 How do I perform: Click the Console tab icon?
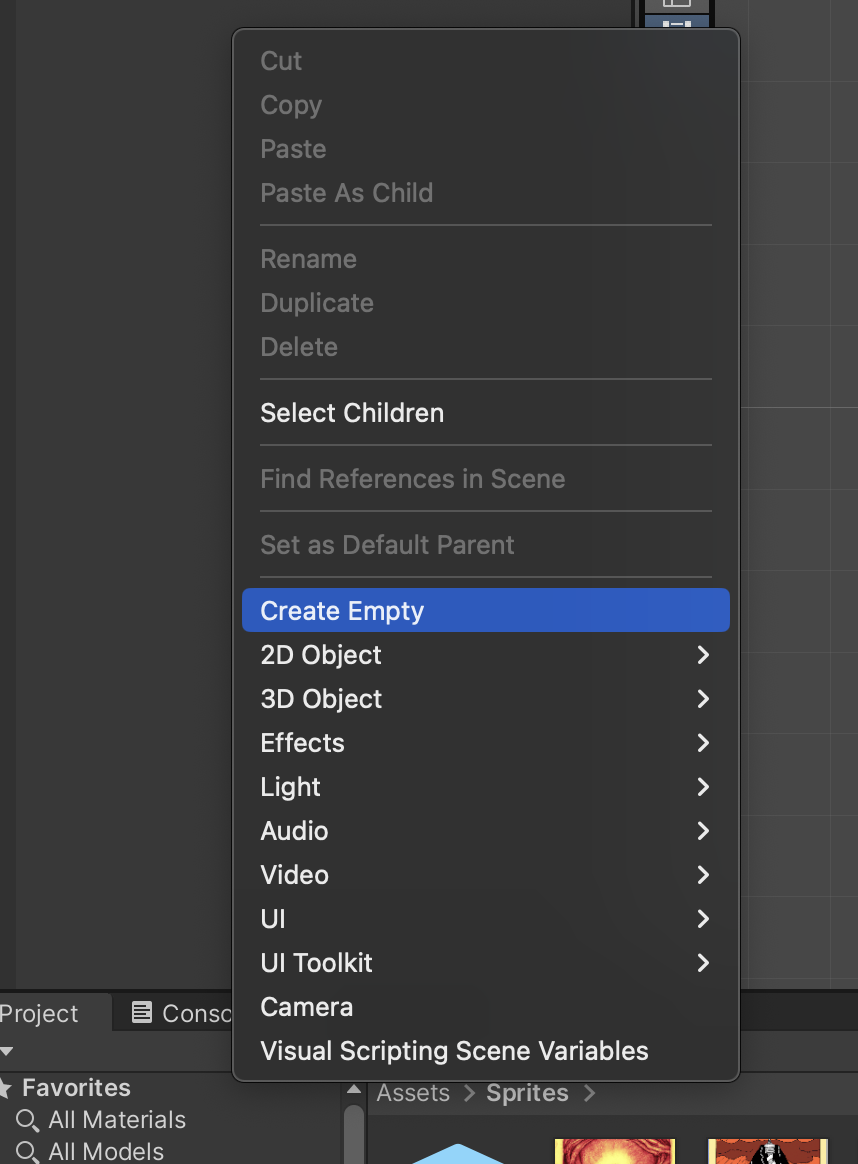click(x=142, y=1013)
